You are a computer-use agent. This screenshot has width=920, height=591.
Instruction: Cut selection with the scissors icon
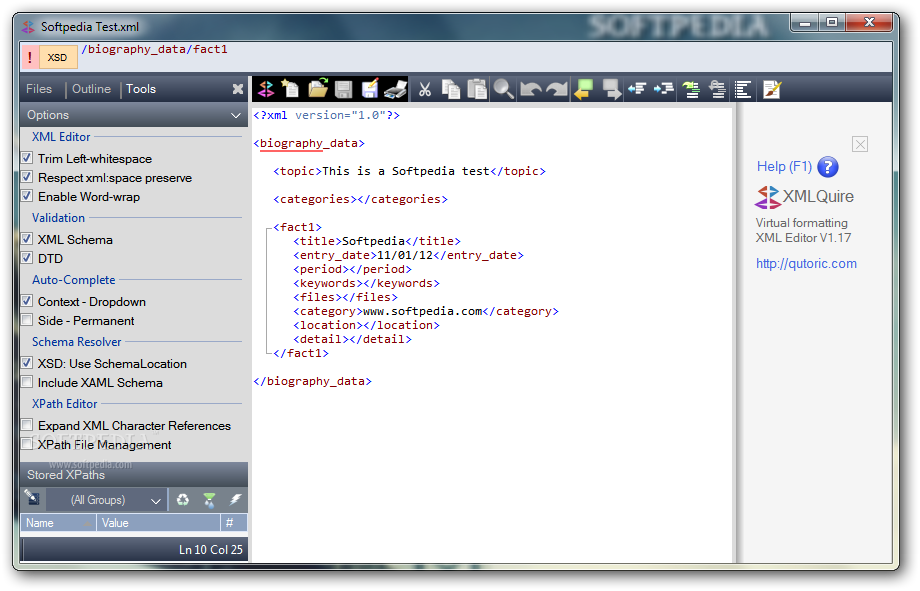pyautogui.click(x=425, y=89)
